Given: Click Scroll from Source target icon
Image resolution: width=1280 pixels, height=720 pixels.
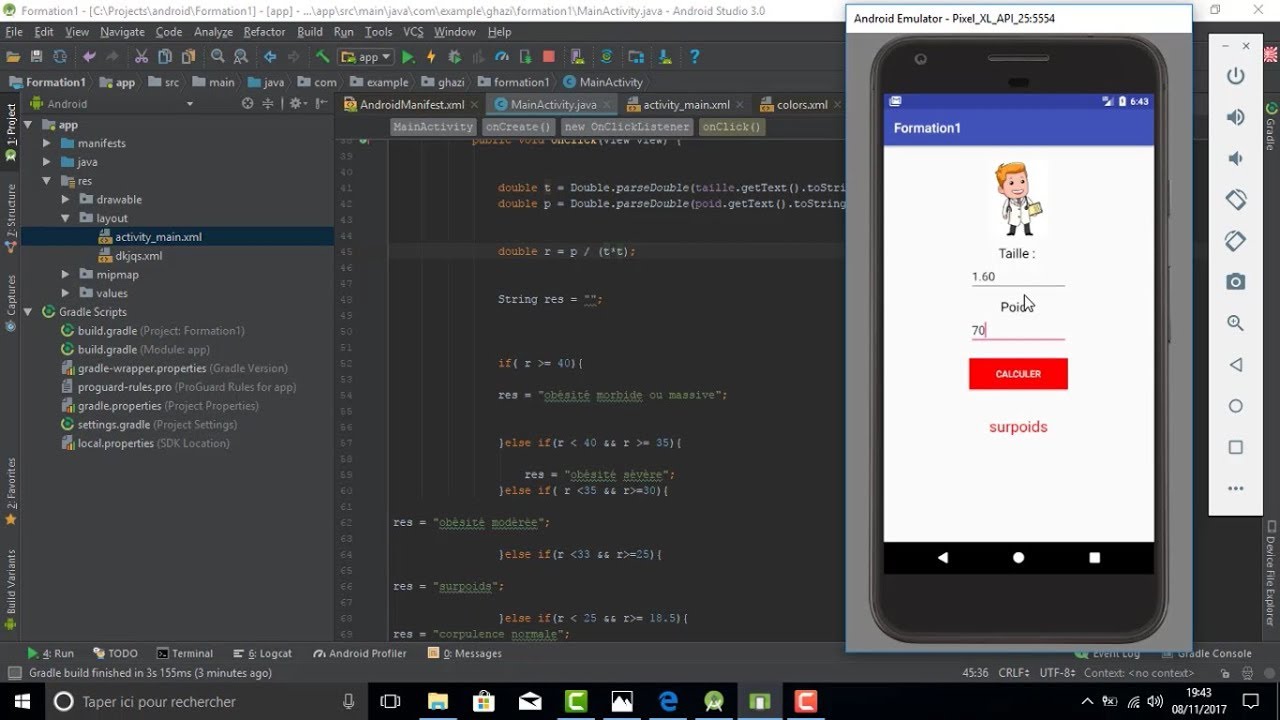Looking at the screenshot, I should [x=248, y=103].
